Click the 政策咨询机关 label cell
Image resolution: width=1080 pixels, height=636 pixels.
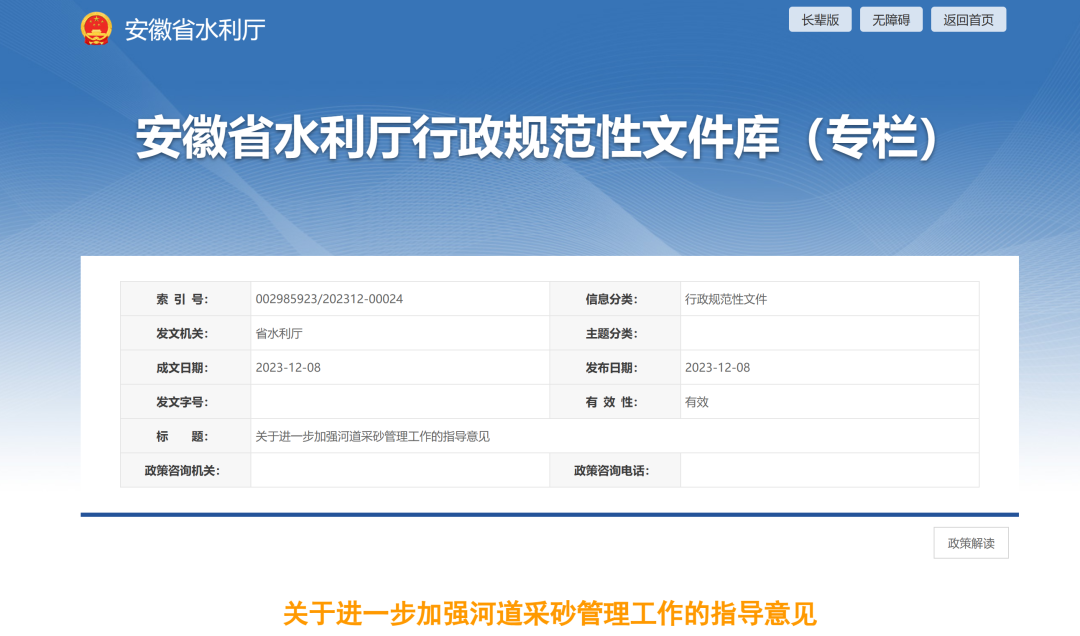coord(185,470)
